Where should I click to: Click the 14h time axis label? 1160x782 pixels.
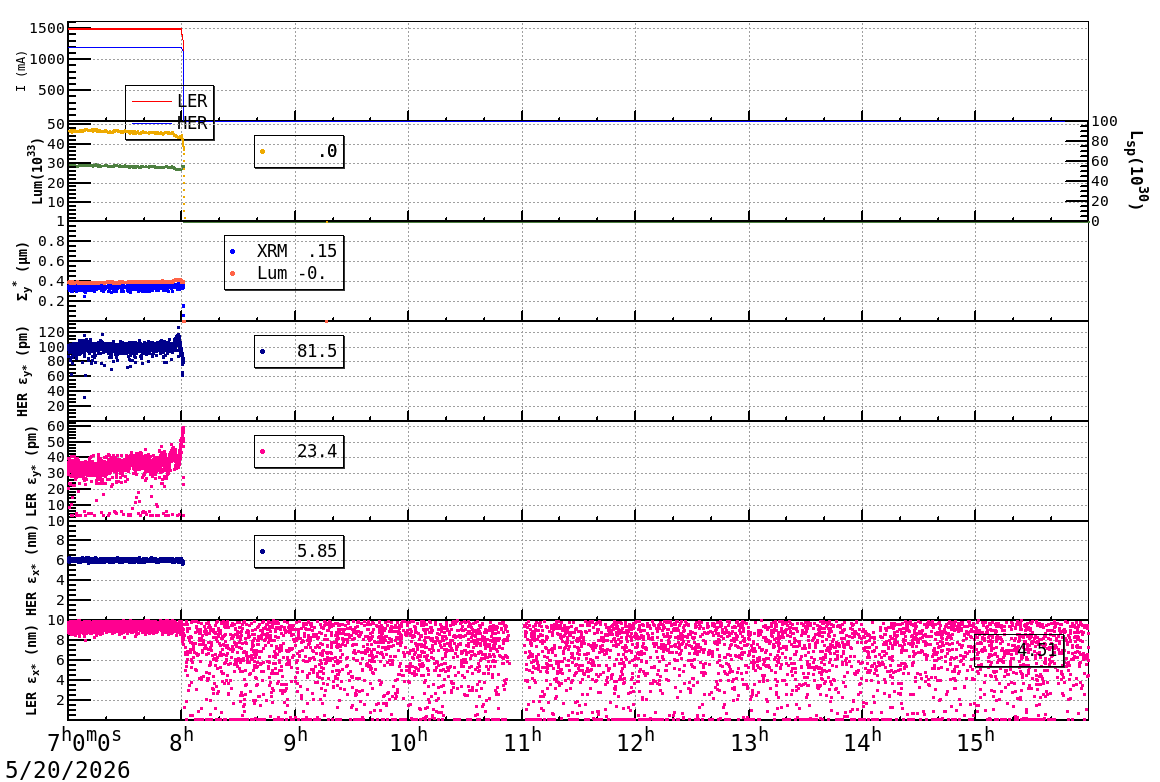[x=863, y=741]
